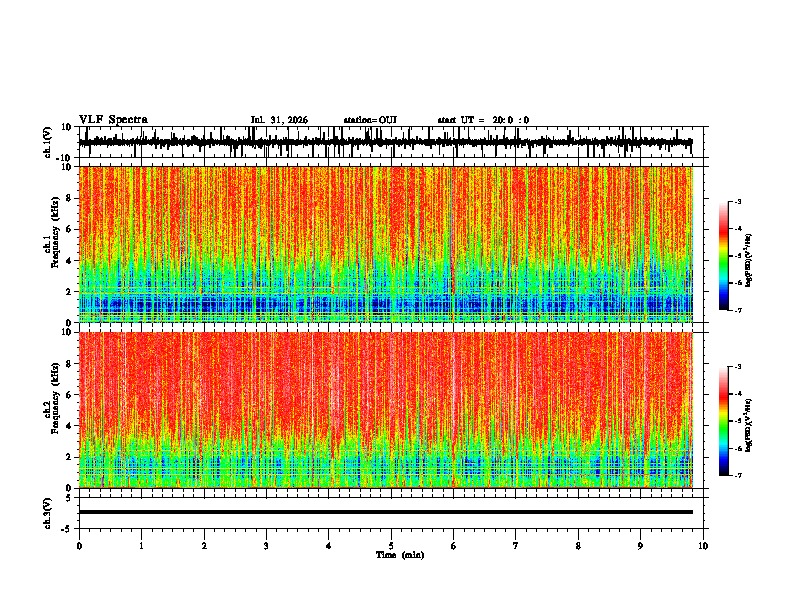Screen dimensions: 792x612
Task: Click the ch.2 spectrogram color scale bar
Action: pyautogui.click(x=723, y=421)
